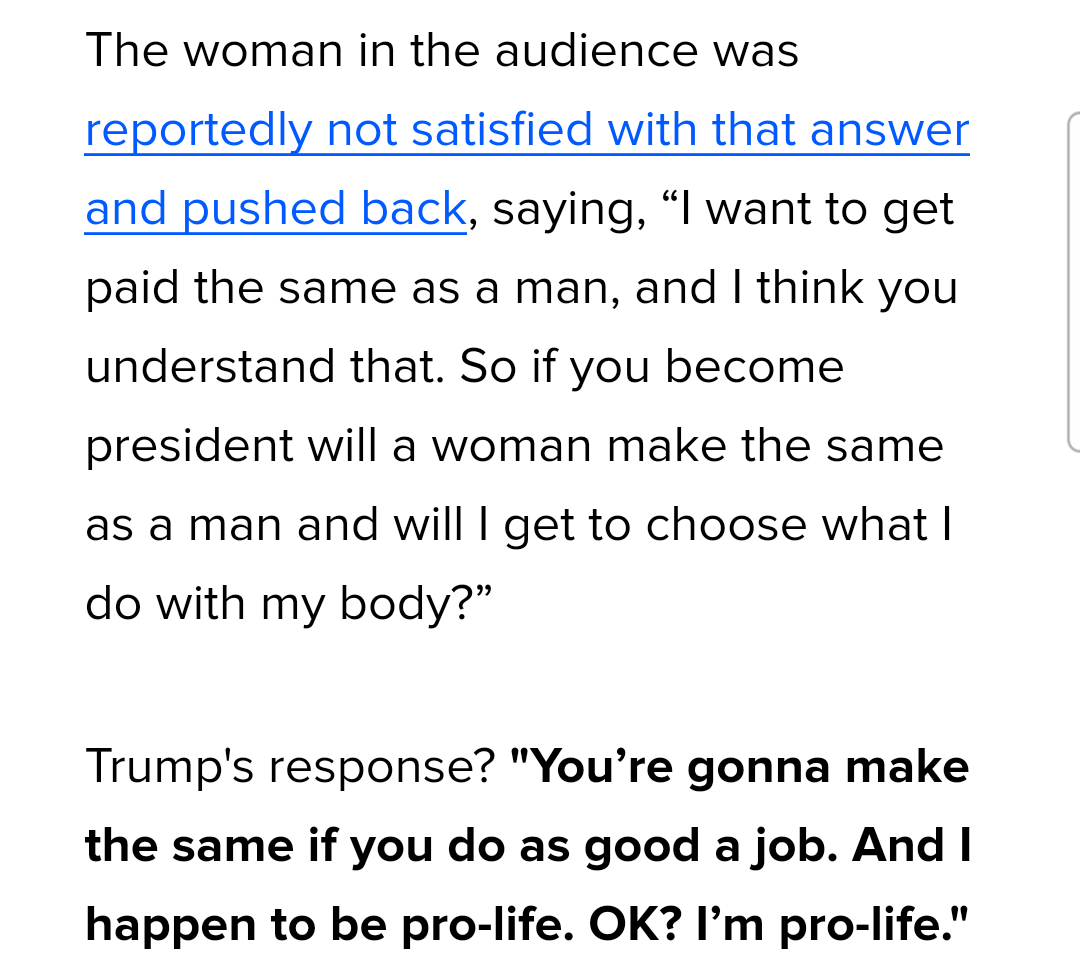Click the bold quote "You're gonna make"
1080x978 pixels.
(740, 767)
